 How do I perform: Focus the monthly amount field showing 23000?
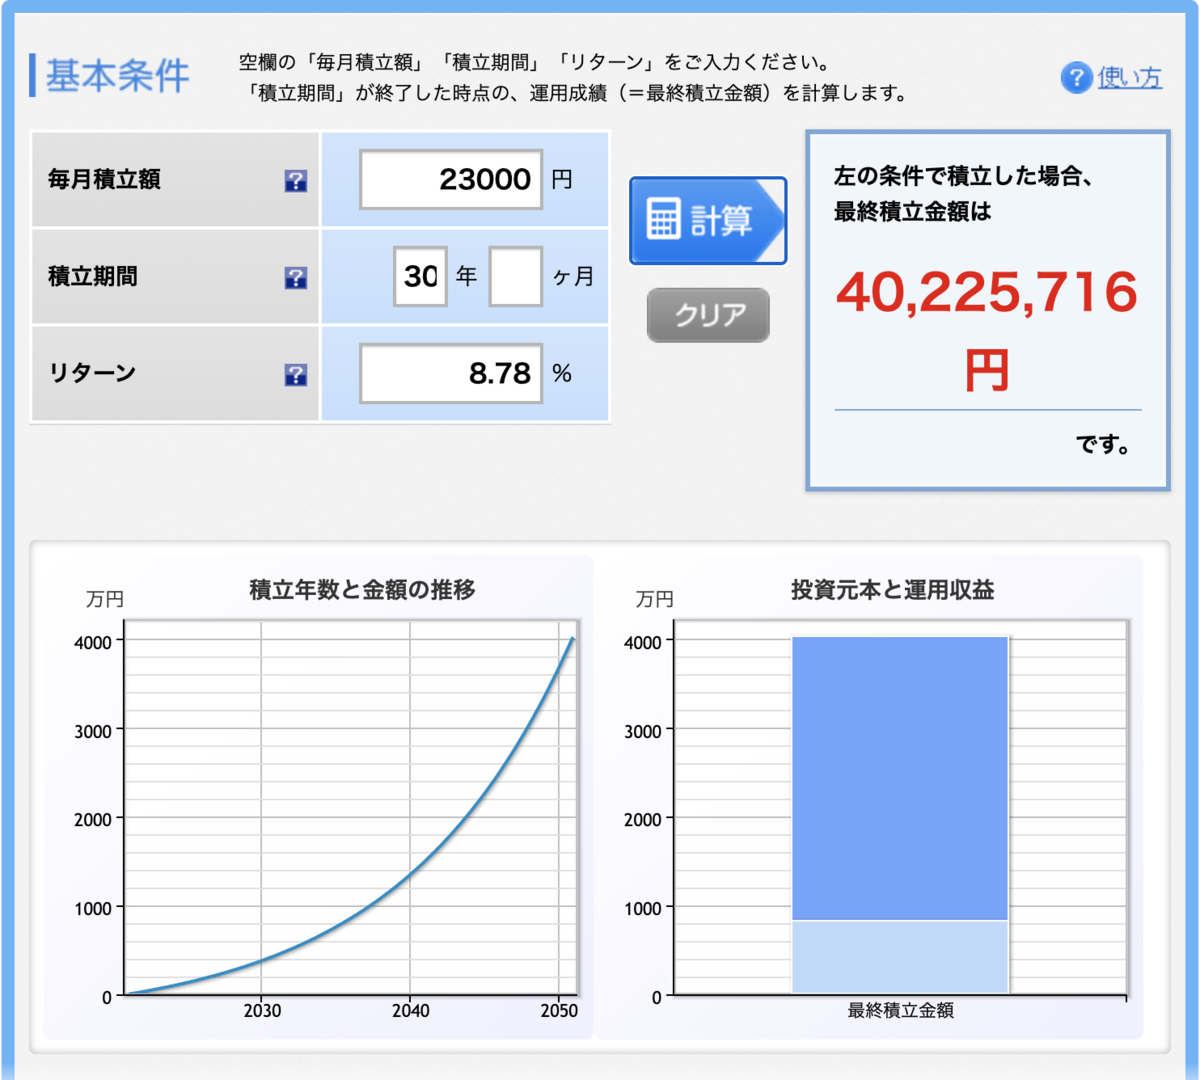pos(451,180)
